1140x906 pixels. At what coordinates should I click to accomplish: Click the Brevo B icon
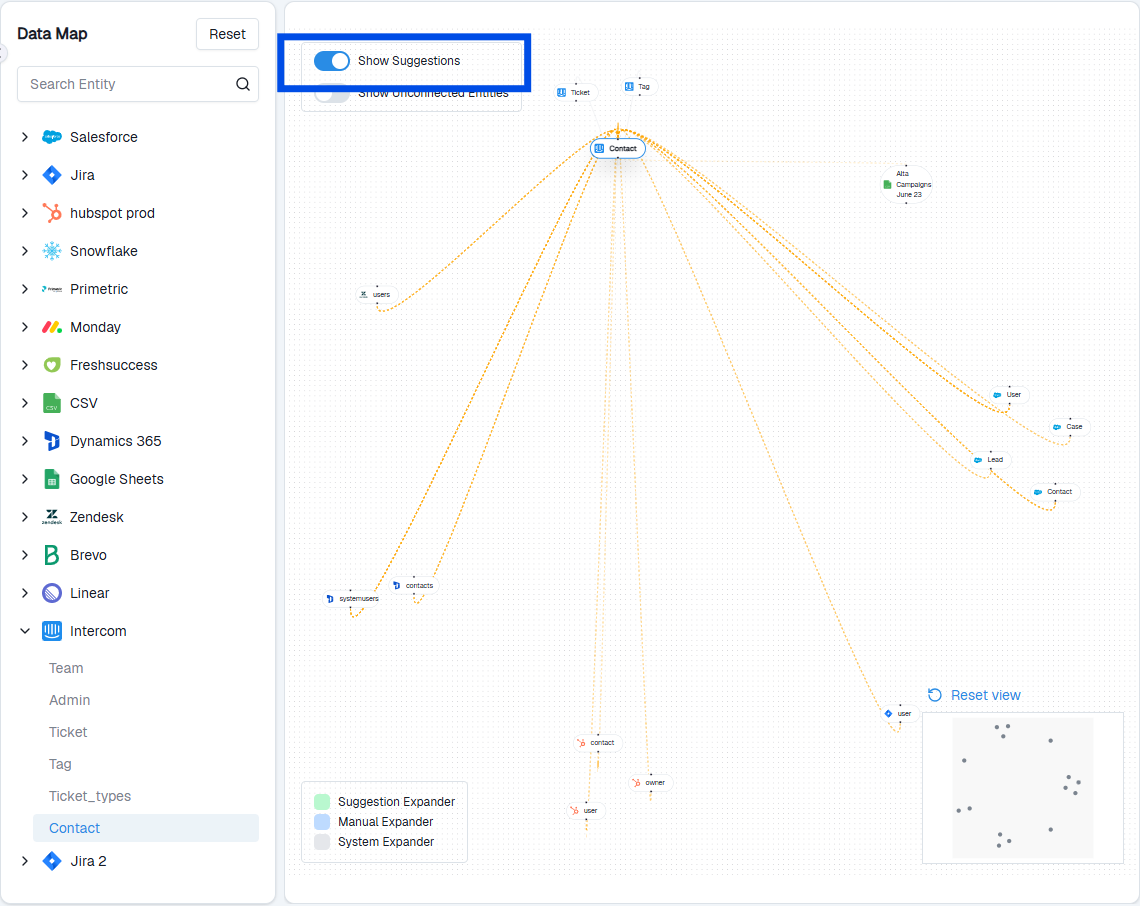(52, 555)
